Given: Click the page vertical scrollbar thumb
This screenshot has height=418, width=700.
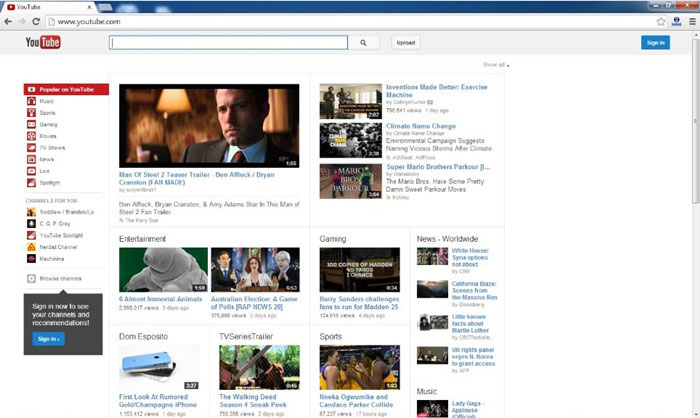Looking at the screenshot, I should pos(696,121).
